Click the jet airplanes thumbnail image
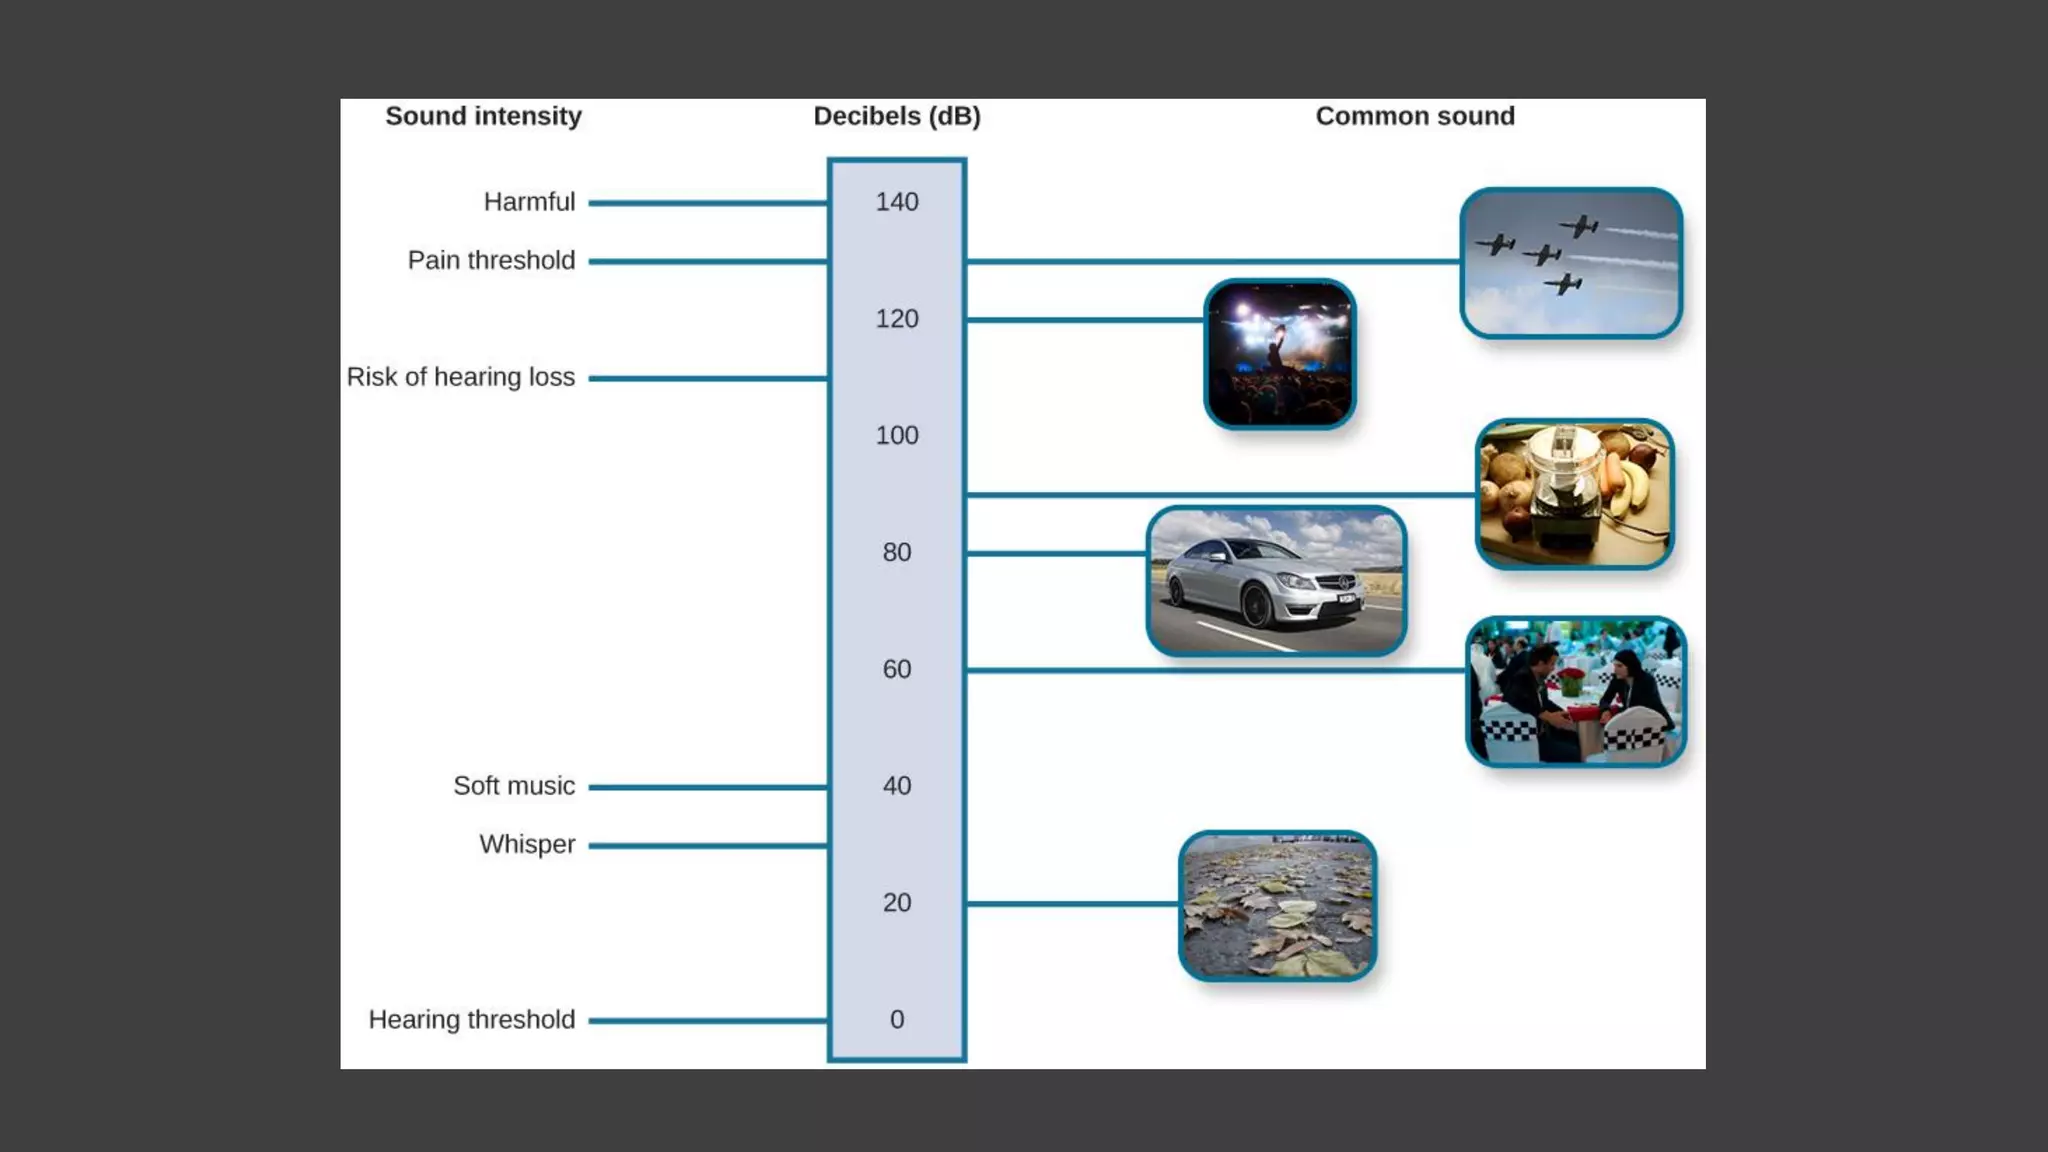This screenshot has height=1152, width=2048. coord(1571,263)
